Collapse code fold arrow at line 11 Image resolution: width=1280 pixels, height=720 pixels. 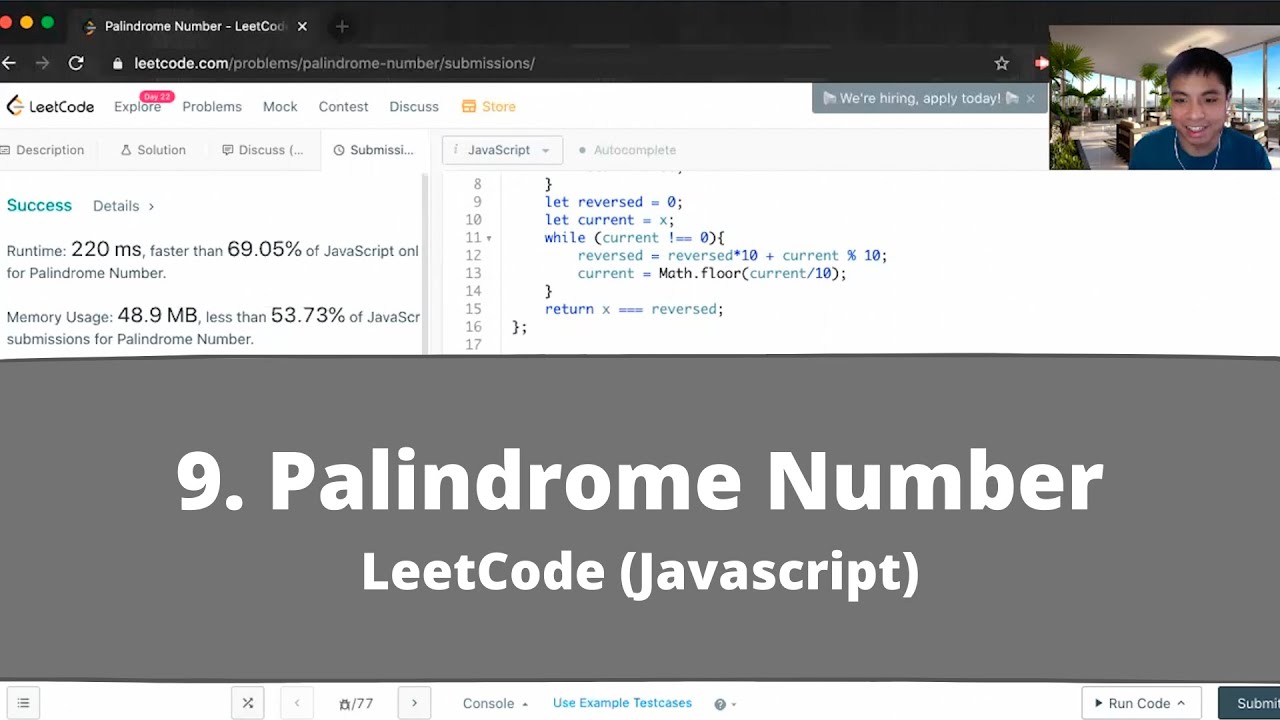(489, 238)
